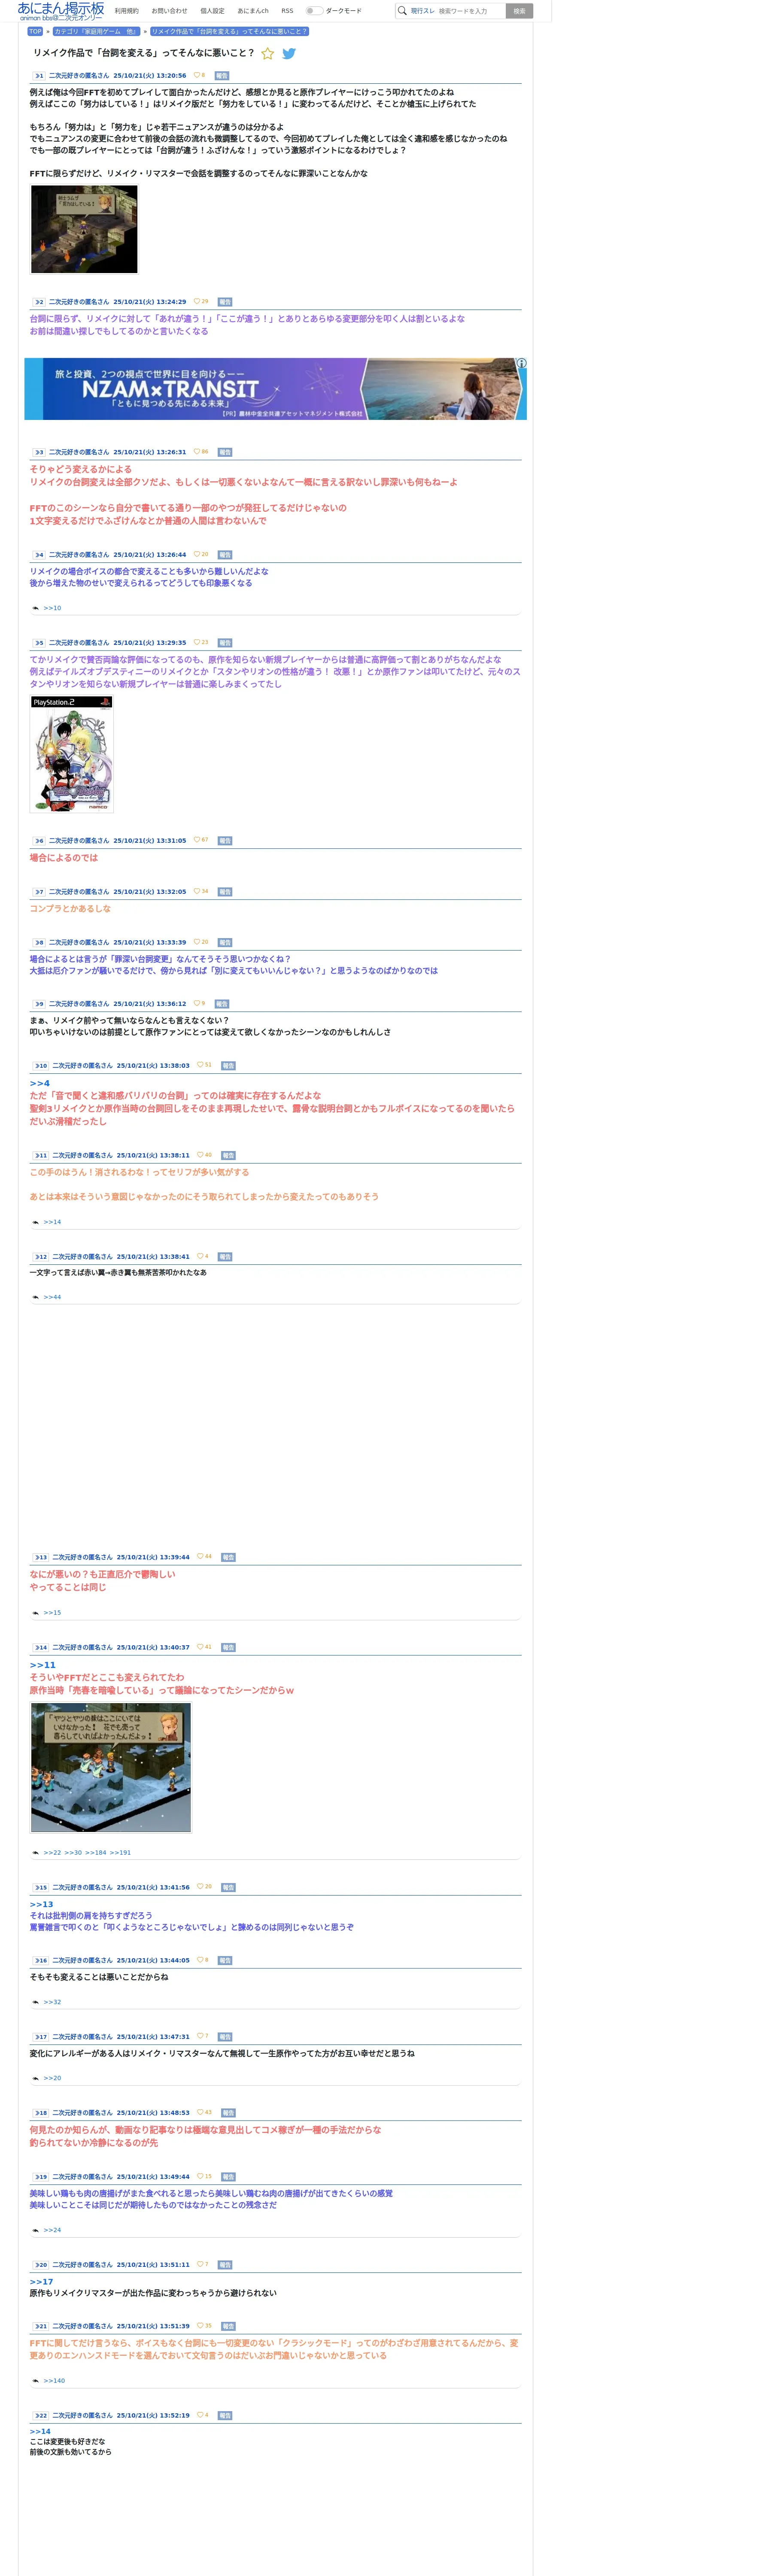The width and height of the screenshot is (778, 2576).
Task: Click the あにまん掲示板 site logo
Action: click(x=61, y=11)
